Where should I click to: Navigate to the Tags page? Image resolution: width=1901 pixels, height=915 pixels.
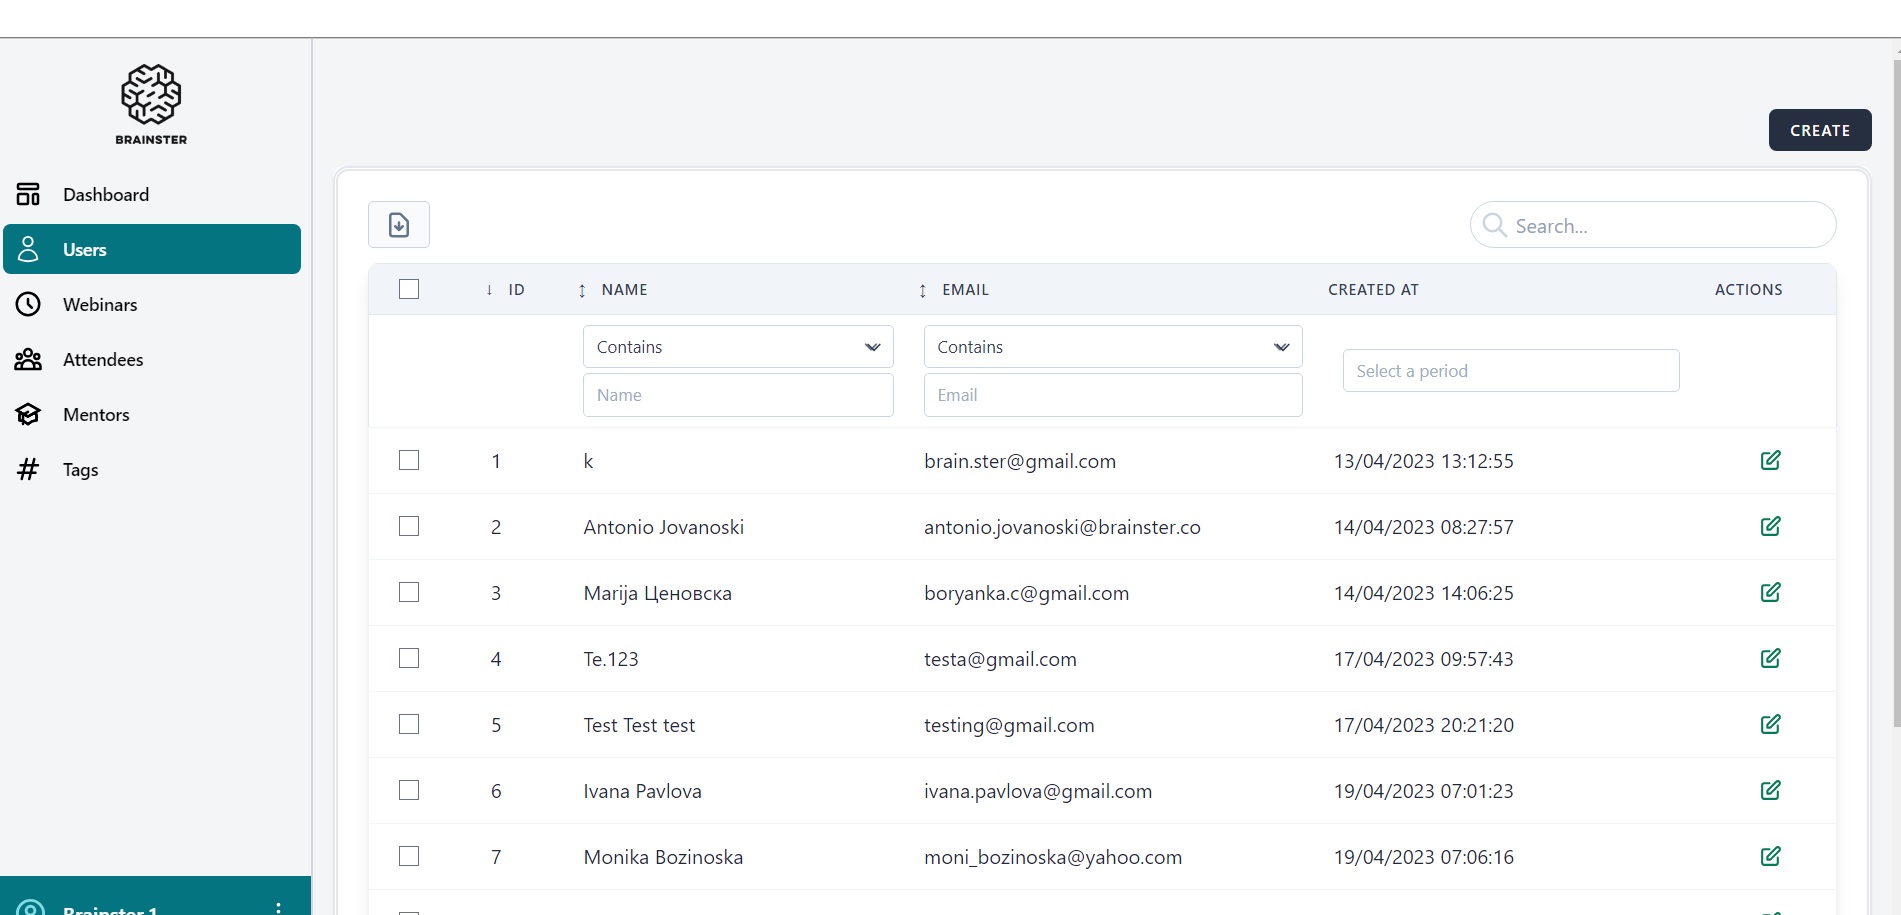80,470
